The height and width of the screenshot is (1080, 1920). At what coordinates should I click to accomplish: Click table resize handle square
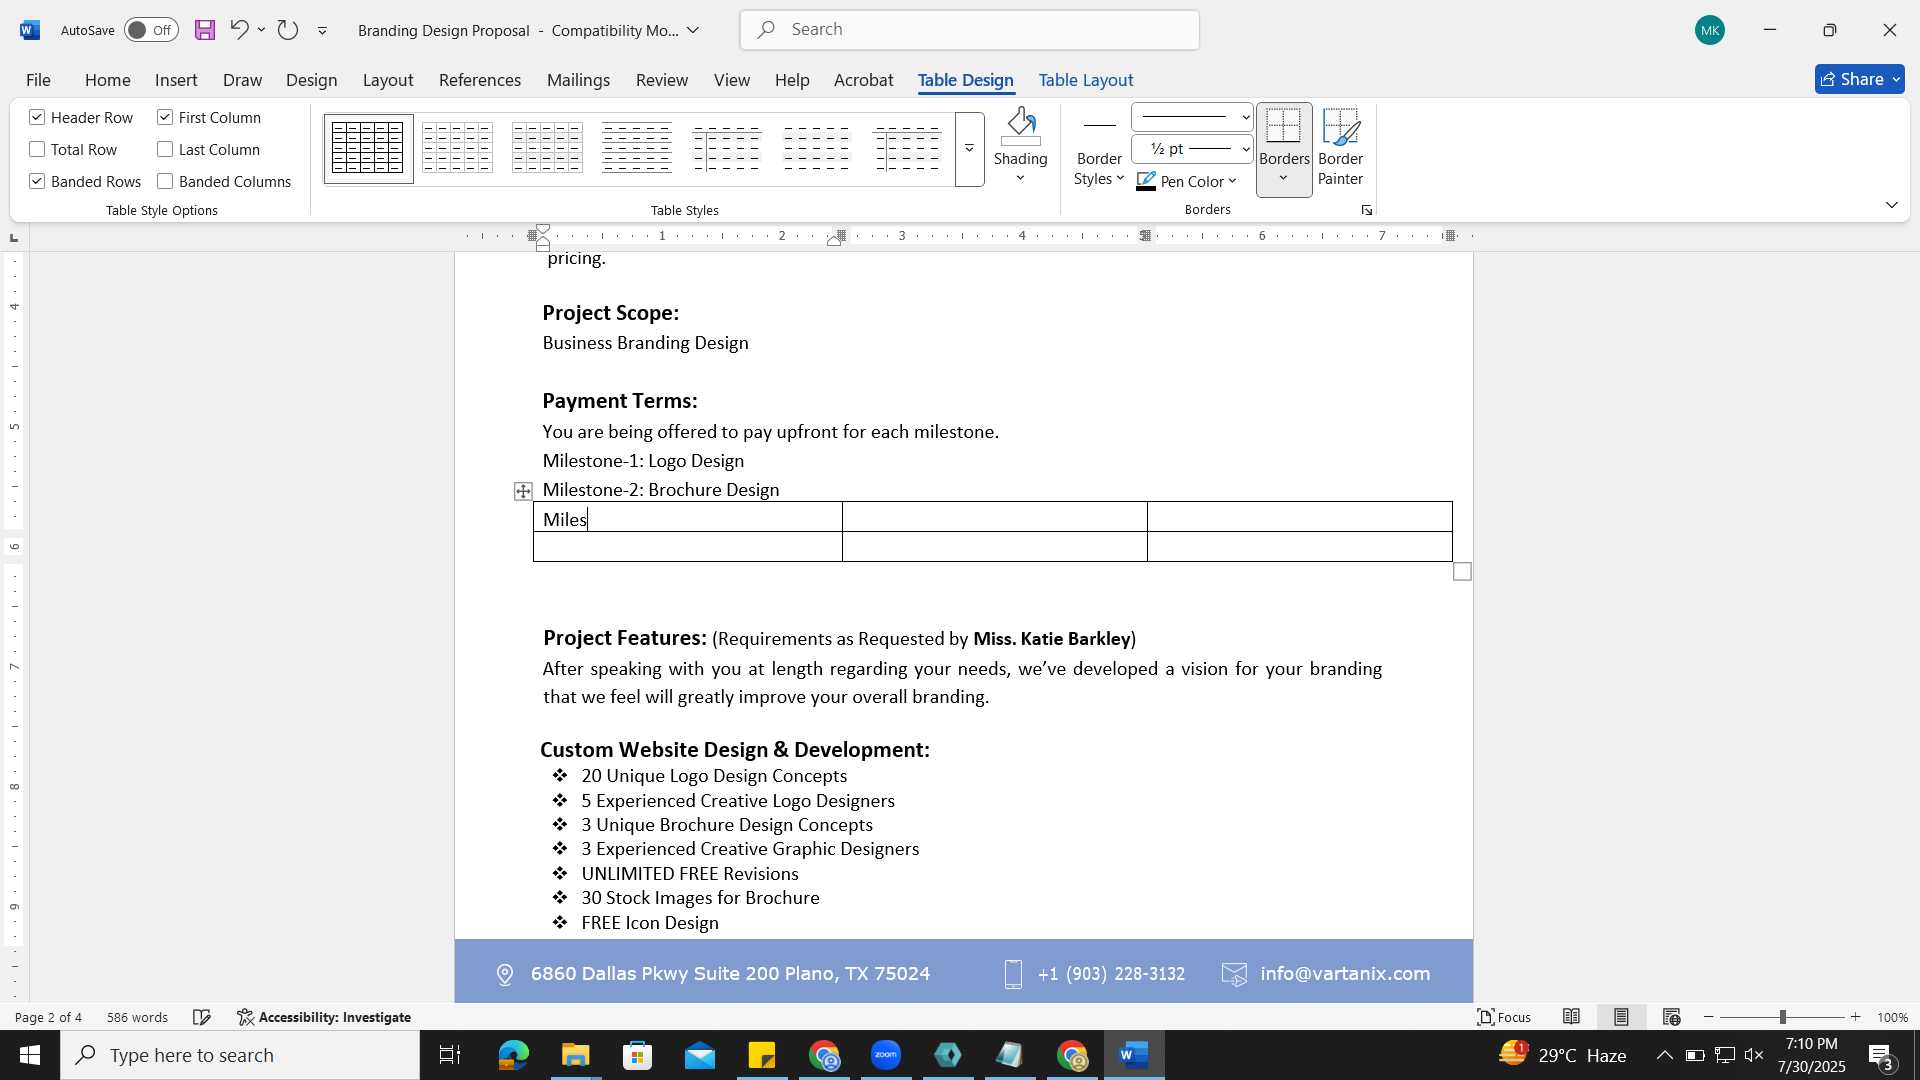(1462, 572)
